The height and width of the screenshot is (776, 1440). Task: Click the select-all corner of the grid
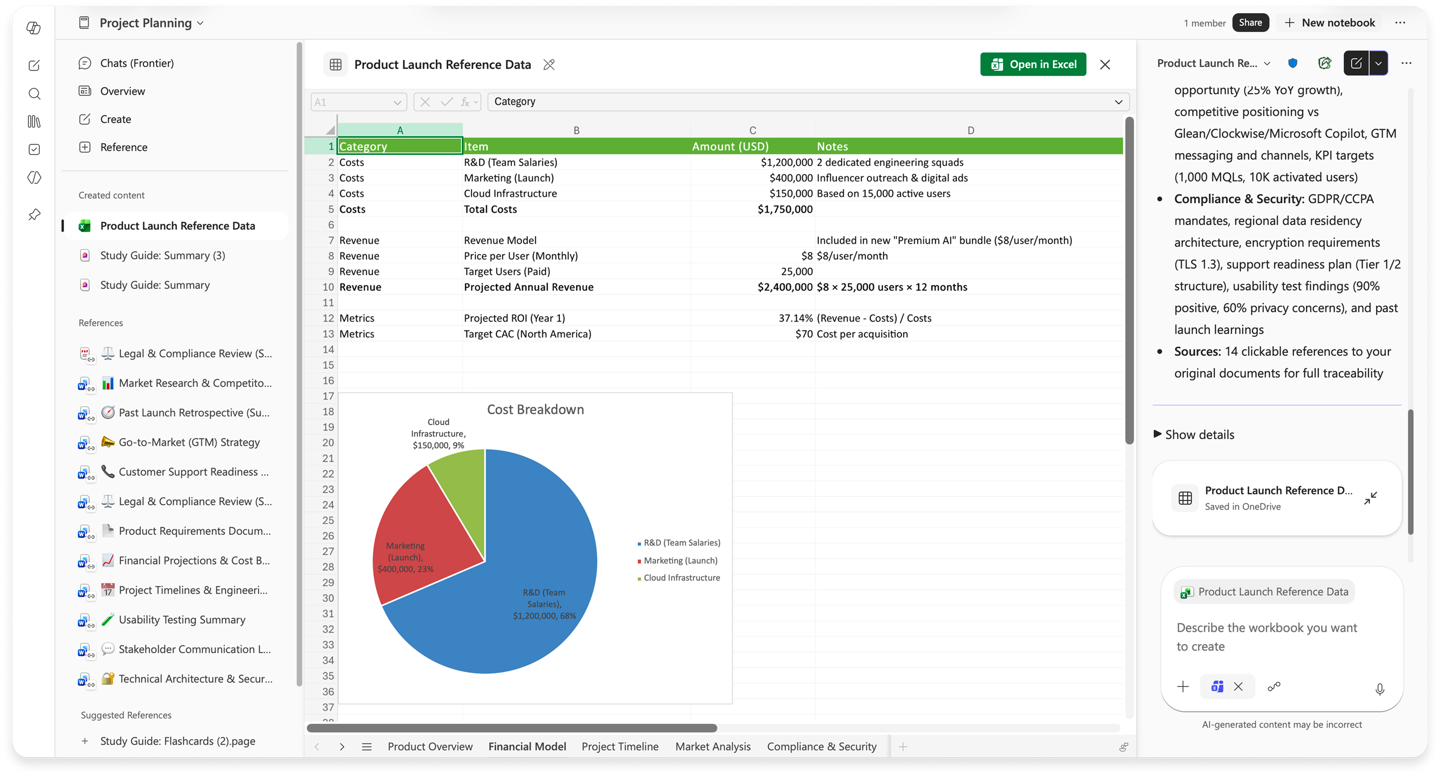click(x=329, y=130)
